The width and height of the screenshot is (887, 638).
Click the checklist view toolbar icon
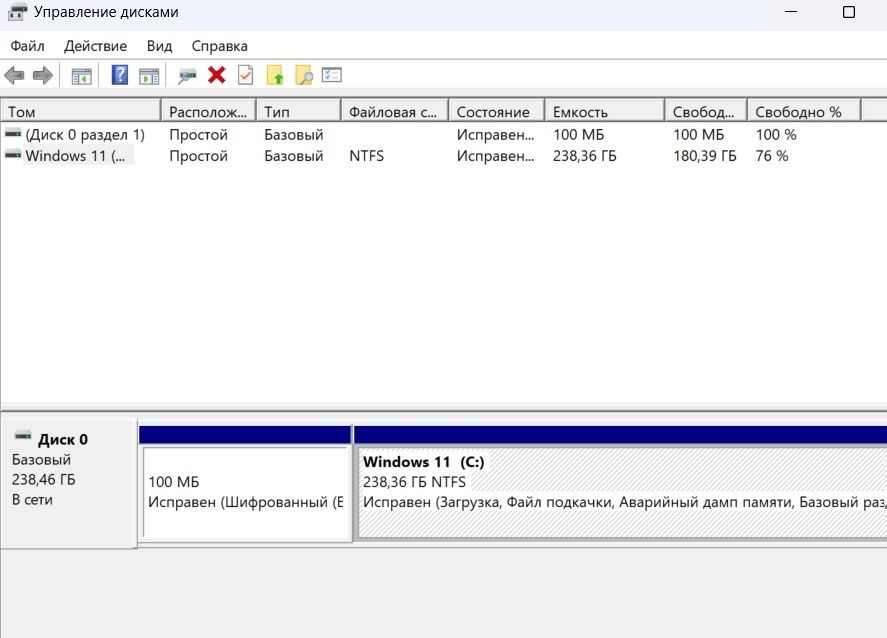point(331,75)
